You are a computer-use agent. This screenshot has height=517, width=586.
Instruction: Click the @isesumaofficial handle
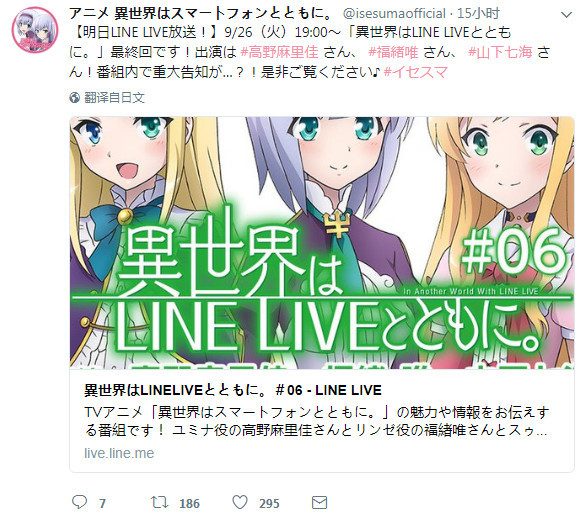coord(394,13)
